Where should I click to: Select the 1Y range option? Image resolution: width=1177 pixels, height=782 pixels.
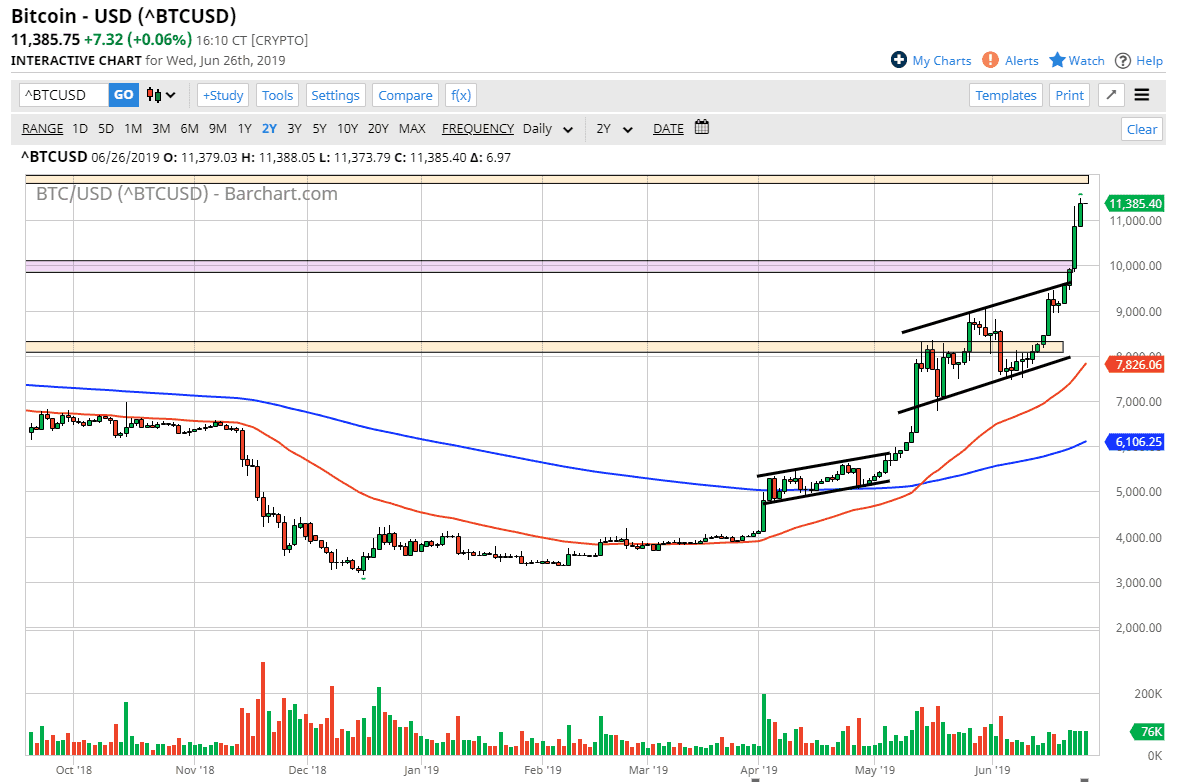[x=244, y=128]
